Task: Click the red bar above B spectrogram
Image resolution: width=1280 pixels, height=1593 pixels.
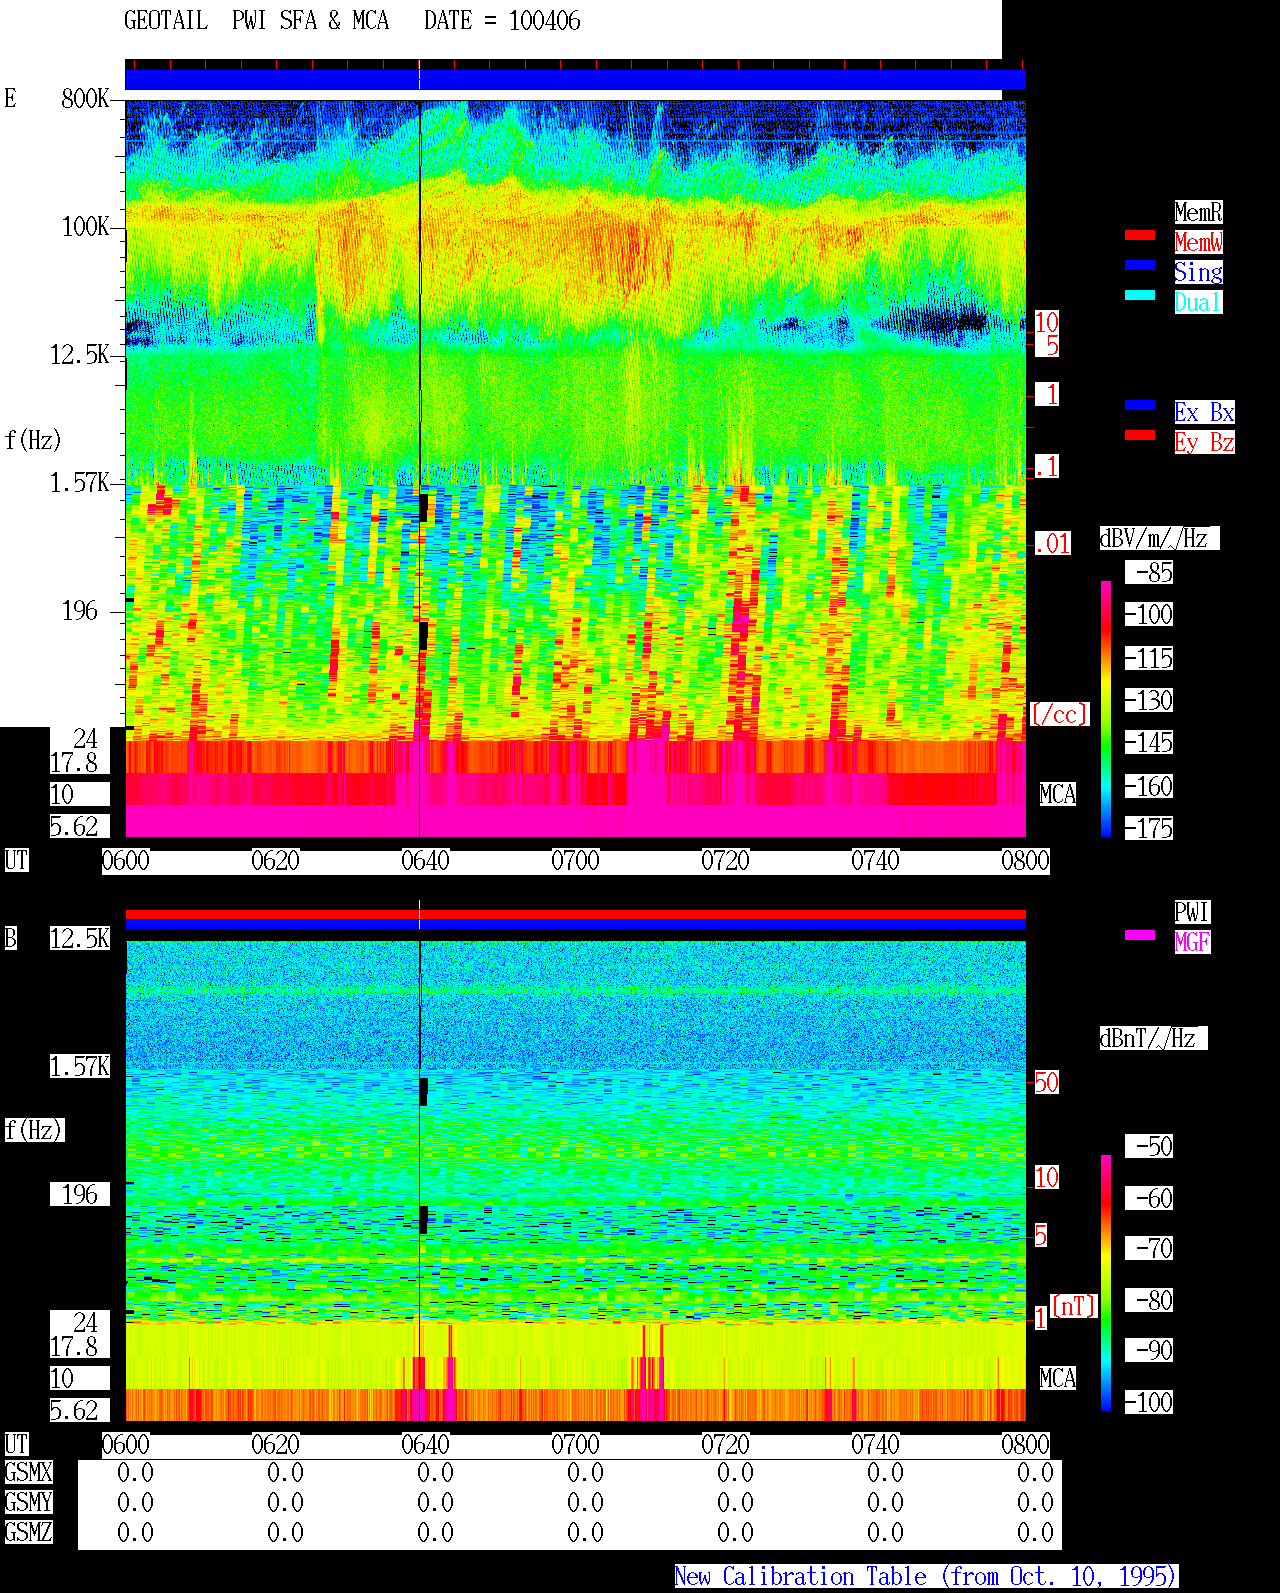Action: coord(575,914)
